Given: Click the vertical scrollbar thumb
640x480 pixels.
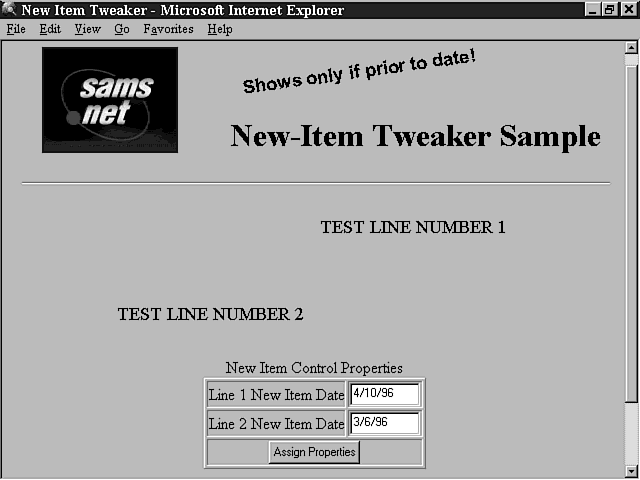Looking at the screenshot, I should [631, 230].
